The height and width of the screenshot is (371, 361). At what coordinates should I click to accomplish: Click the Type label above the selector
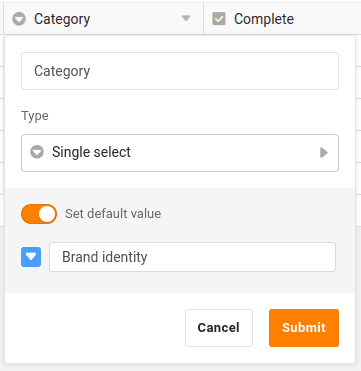pyautogui.click(x=35, y=116)
